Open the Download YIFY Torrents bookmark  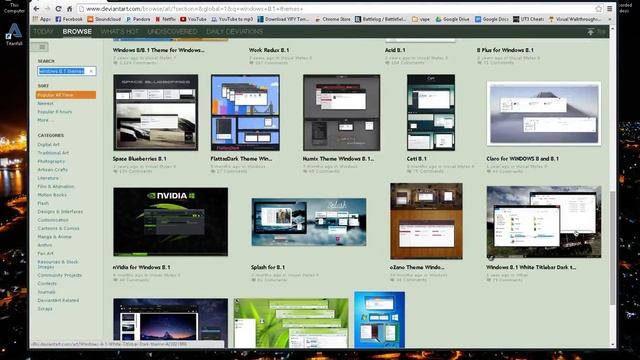click(283, 19)
